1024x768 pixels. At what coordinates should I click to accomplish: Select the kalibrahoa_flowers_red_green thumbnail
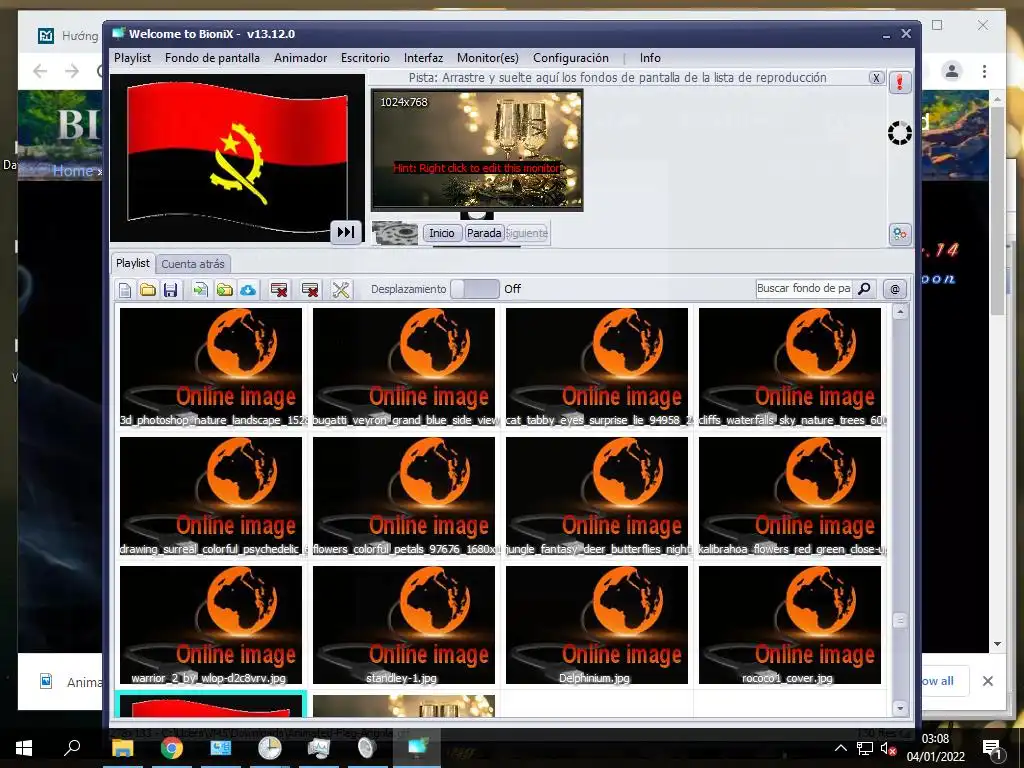tap(790, 496)
